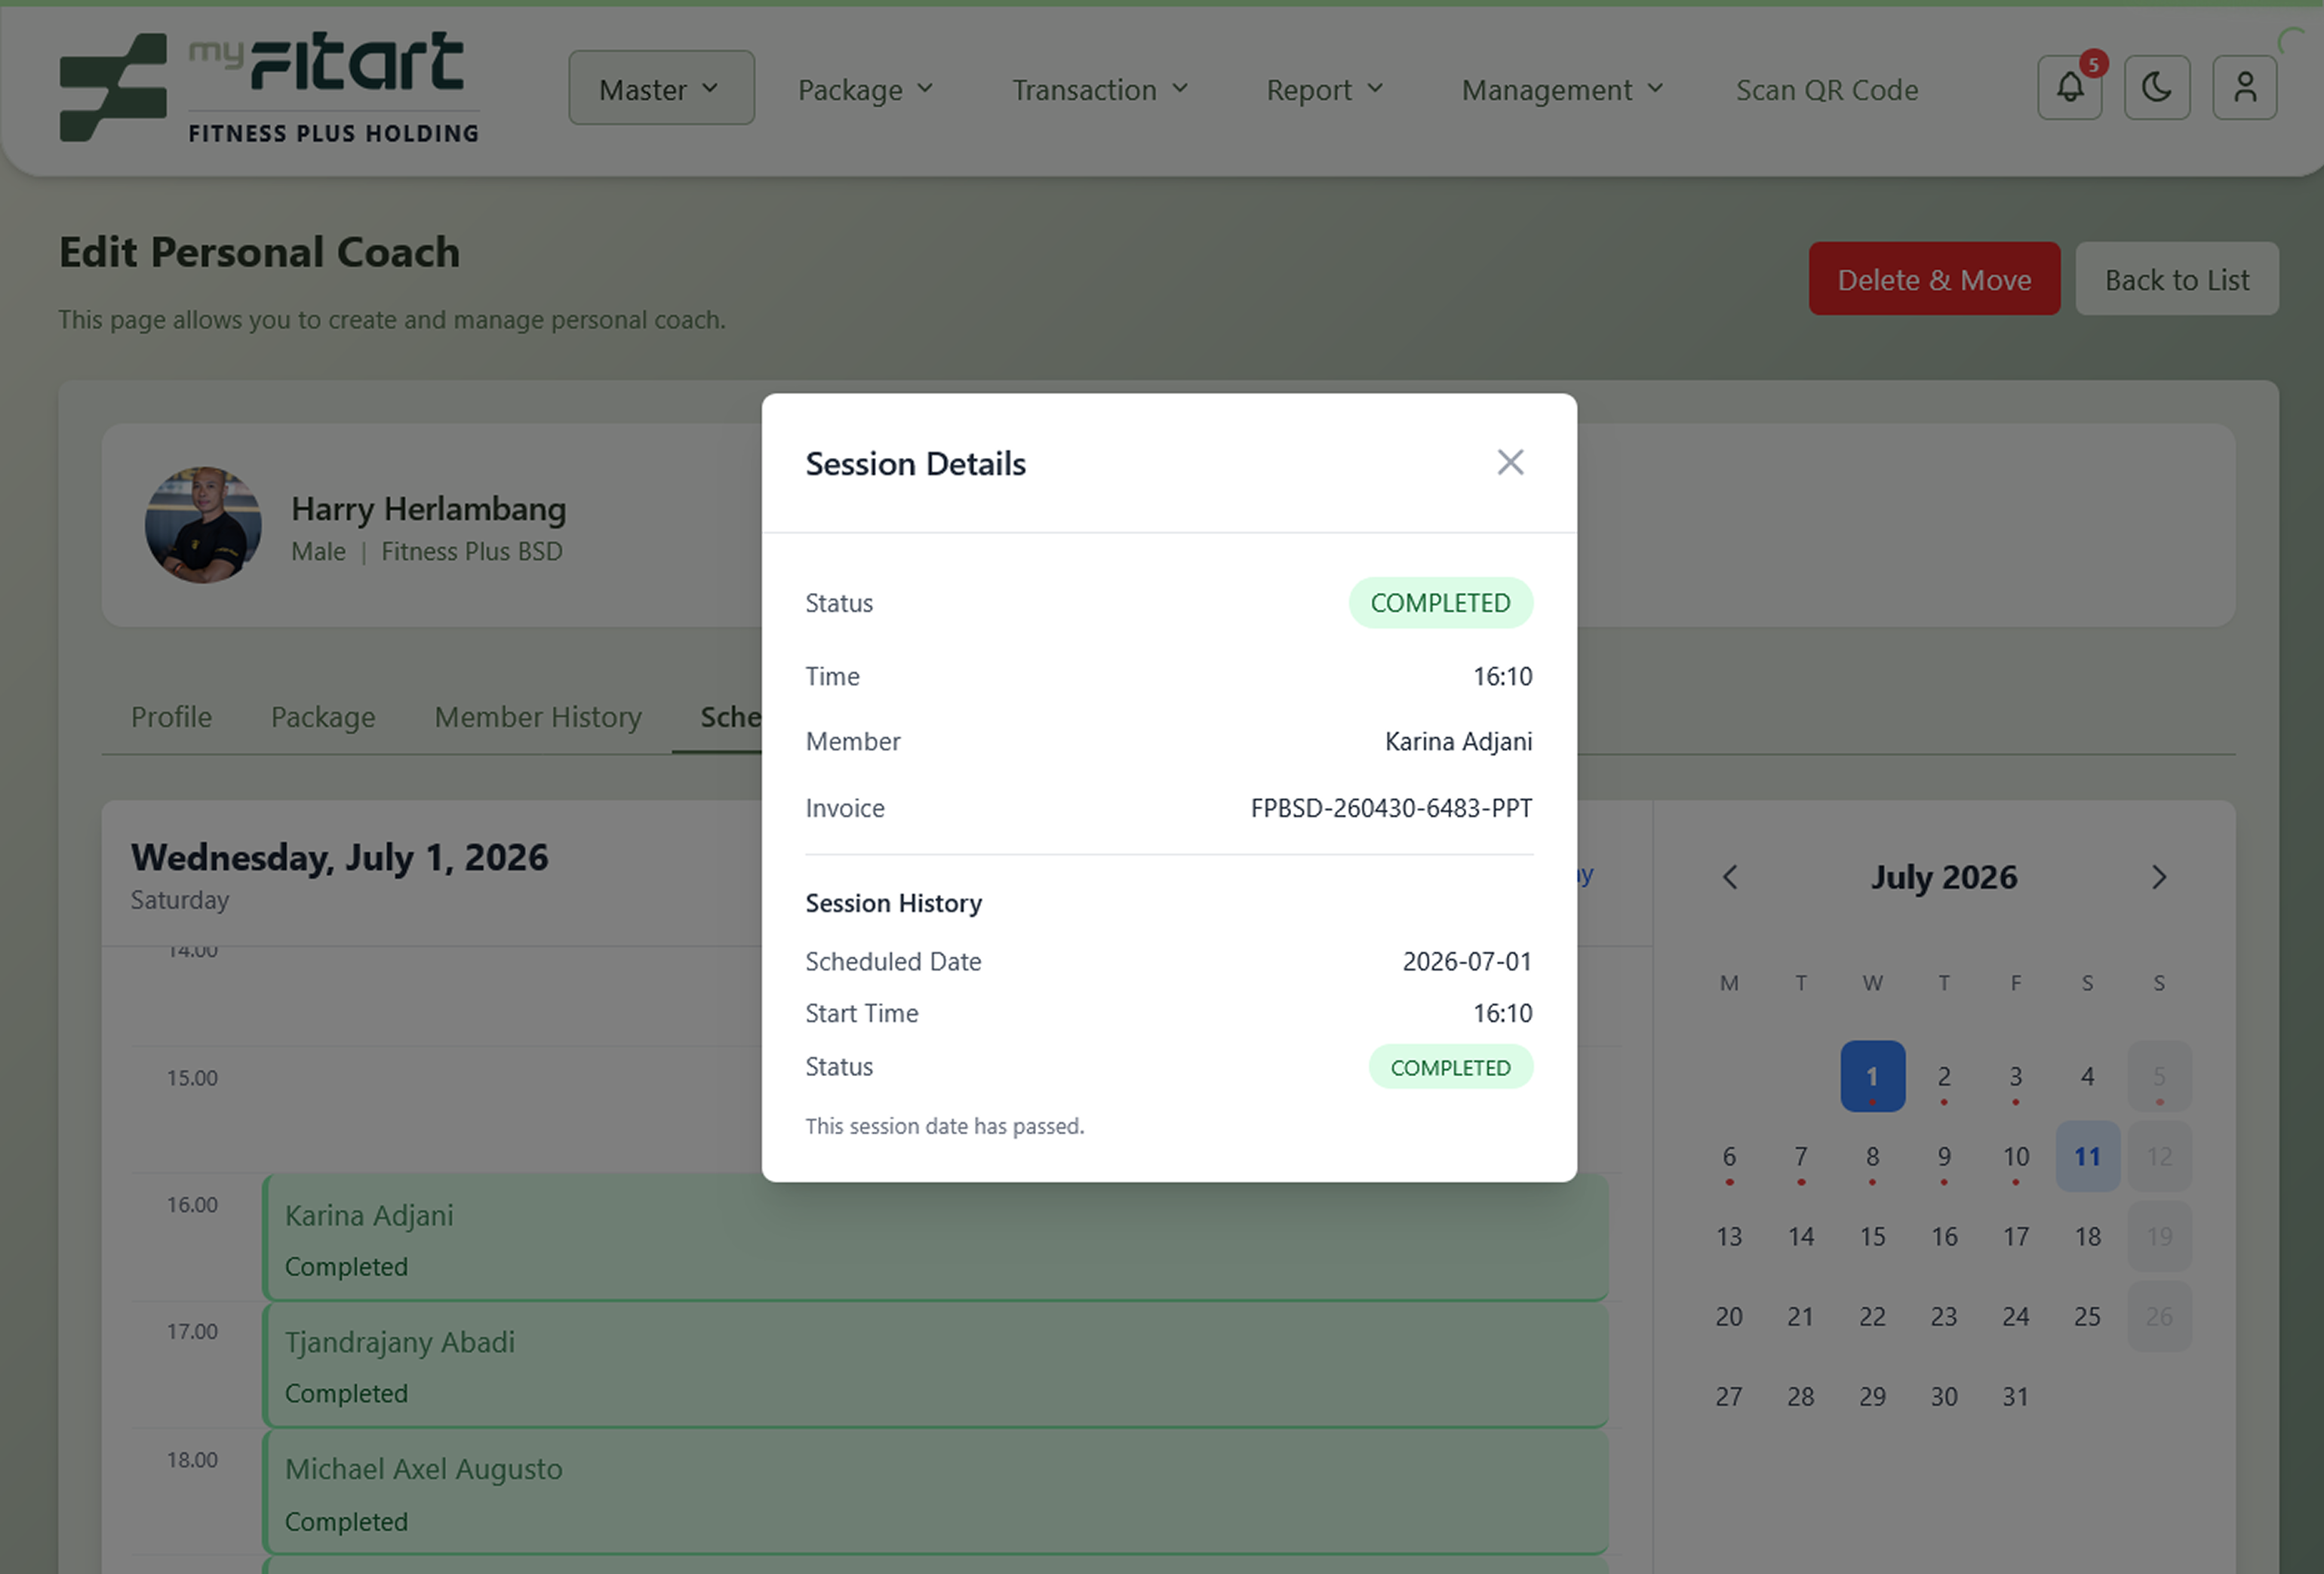
Task: Go to previous month in calendar
Action: pyautogui.click(x=1730, y=877)
